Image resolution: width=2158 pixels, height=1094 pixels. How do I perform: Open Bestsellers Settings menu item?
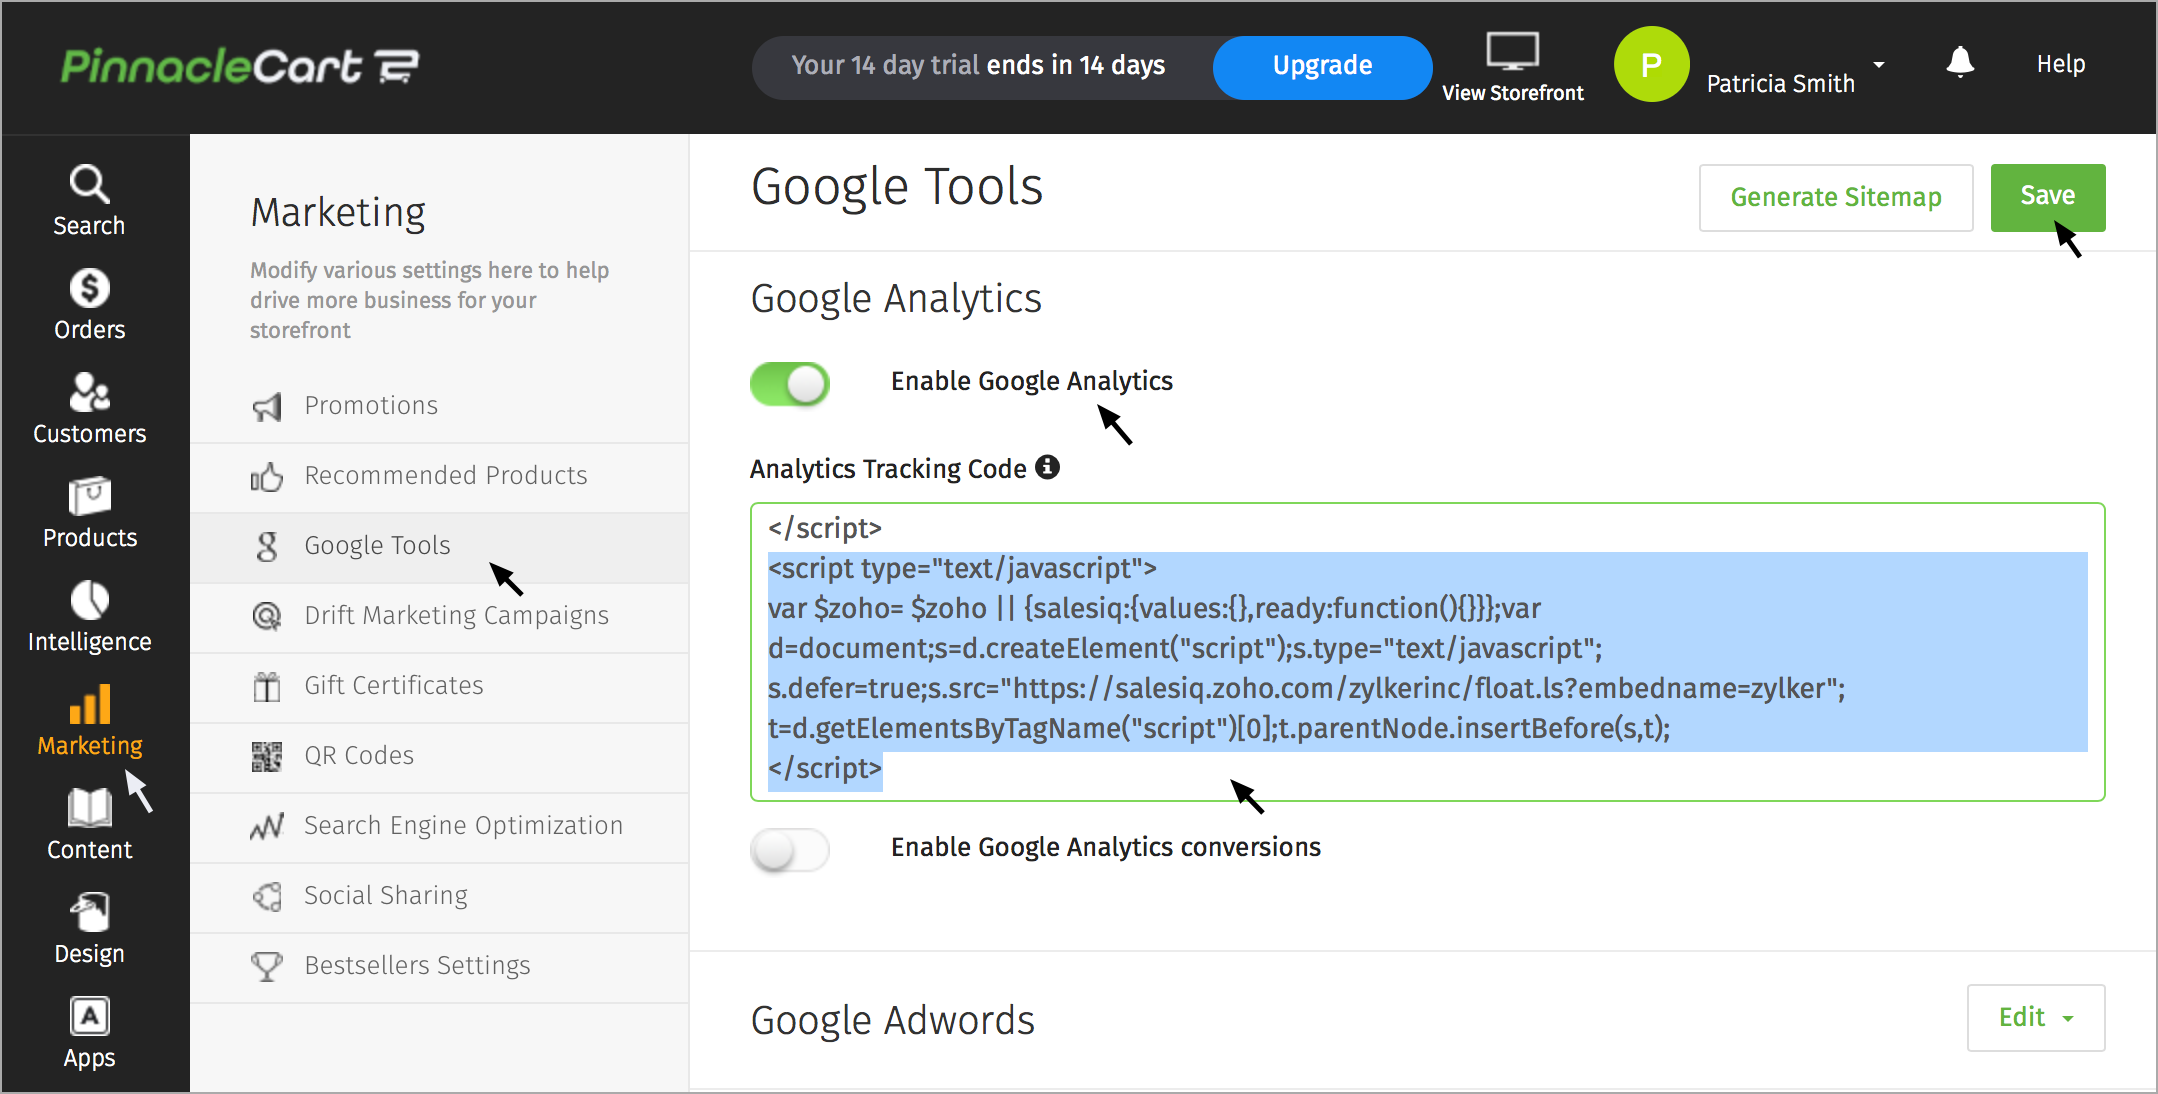439,967
